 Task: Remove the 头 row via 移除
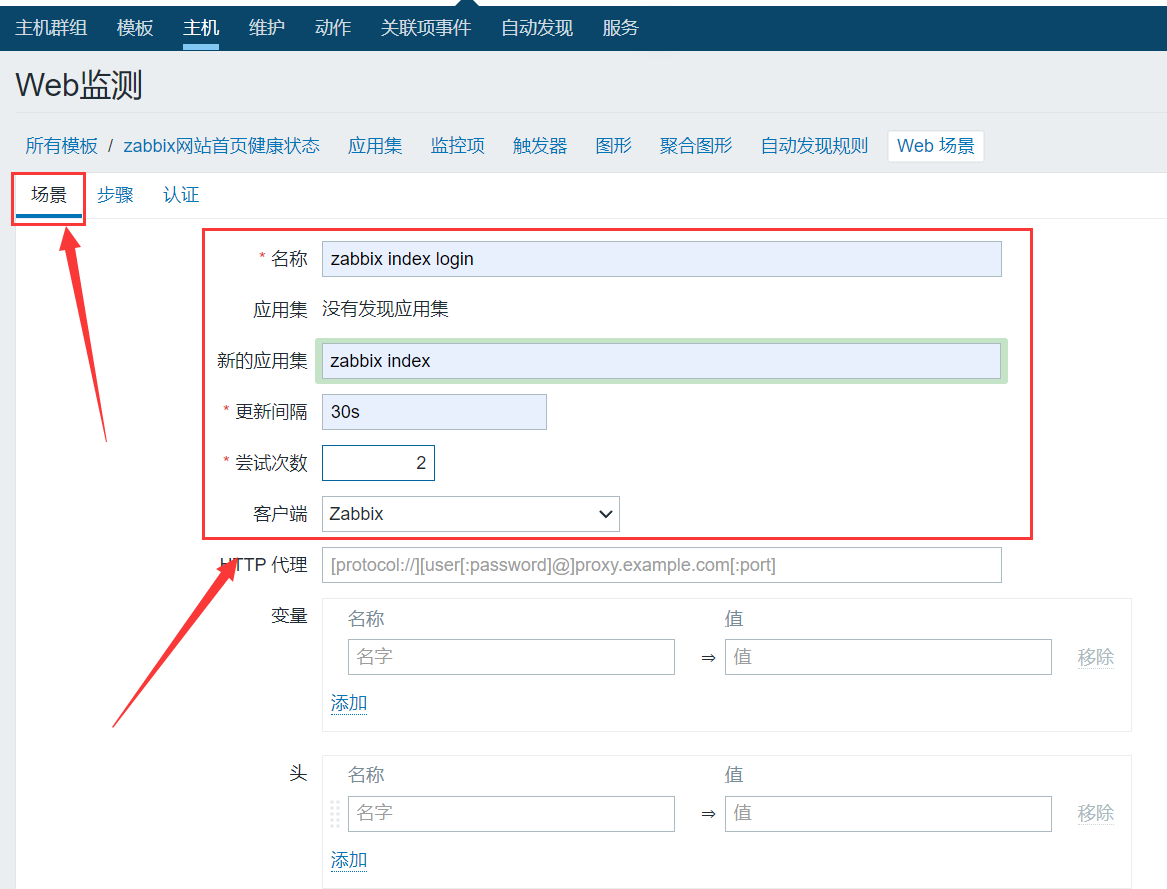pos(1096,813)
